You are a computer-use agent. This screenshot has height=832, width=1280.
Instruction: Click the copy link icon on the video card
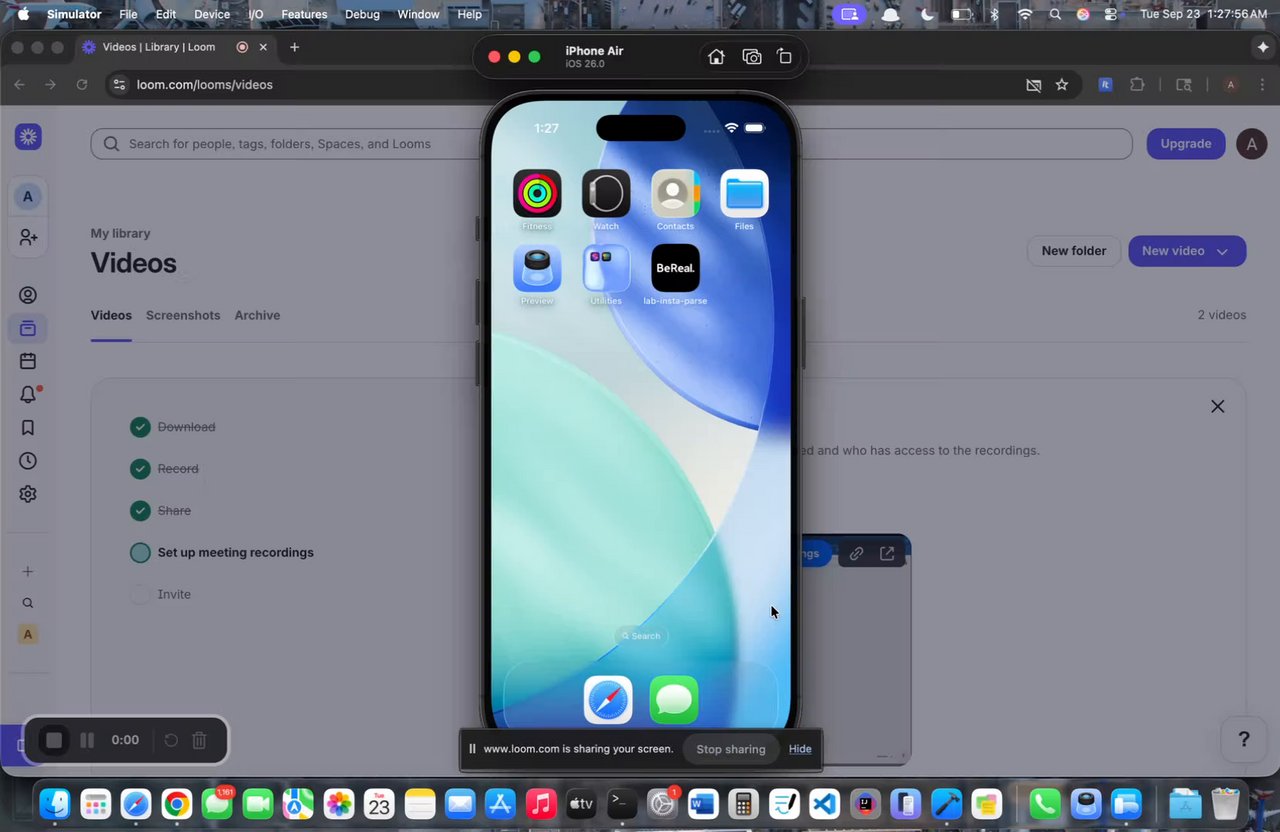coord(856,553)
